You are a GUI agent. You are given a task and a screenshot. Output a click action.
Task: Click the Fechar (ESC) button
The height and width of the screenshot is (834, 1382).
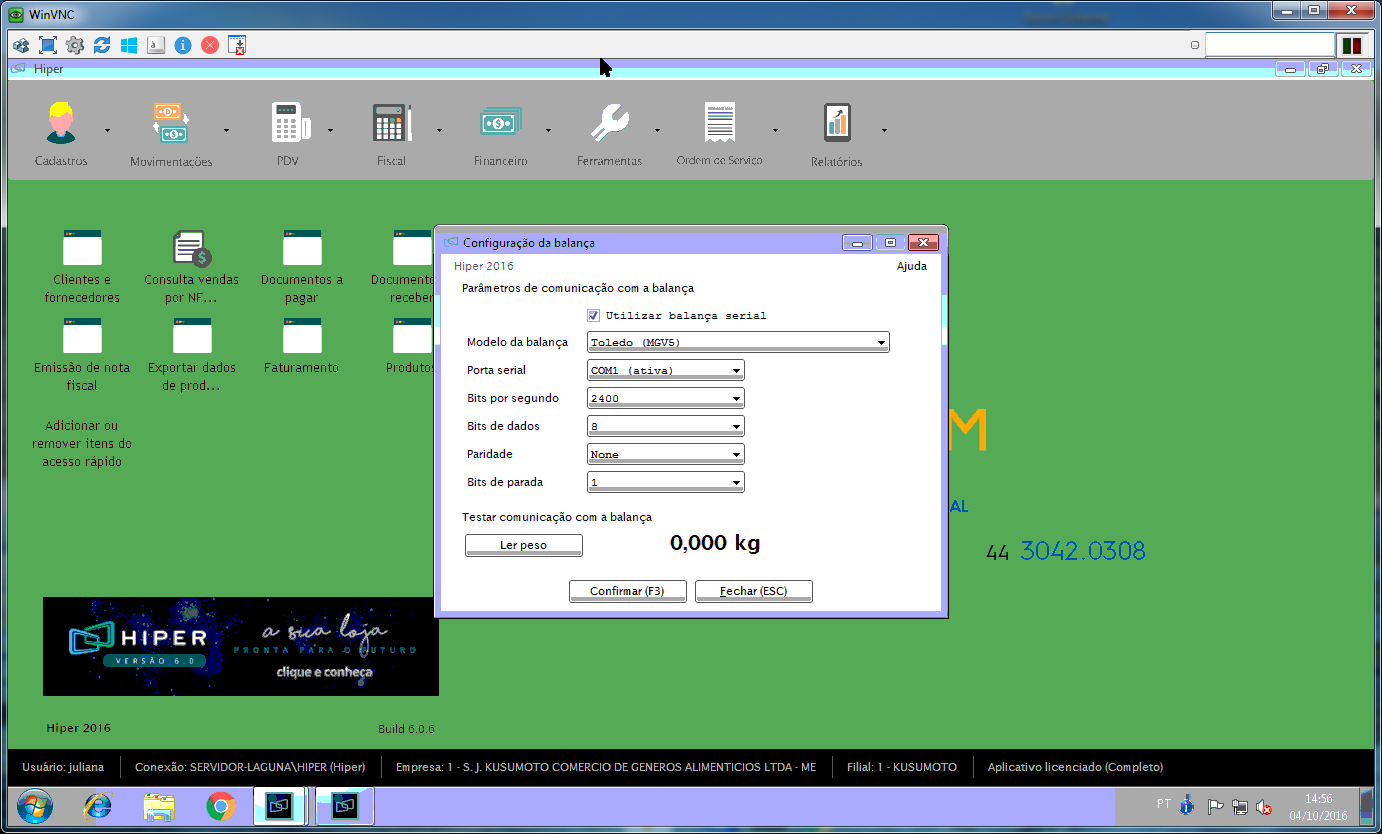tap(753, 591)
